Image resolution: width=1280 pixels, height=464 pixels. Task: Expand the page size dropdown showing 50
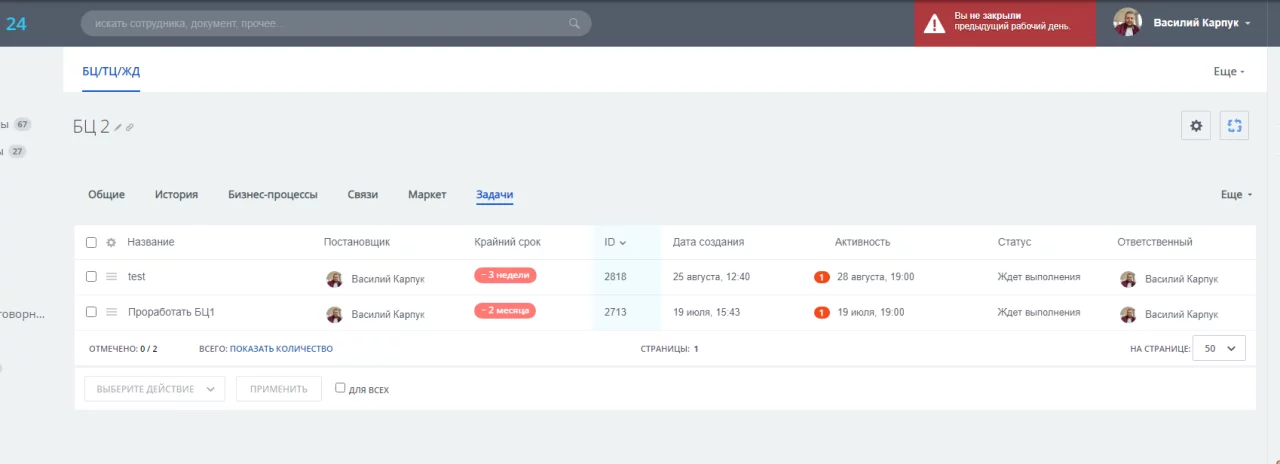click(1219, 348)
